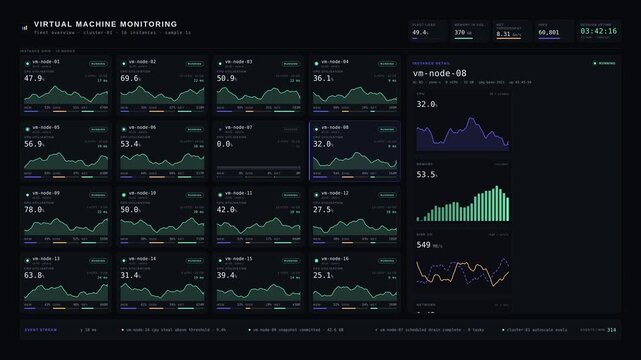Click the status dot on vm-node-13
Screen dimensions: 641x360
(x=27, y=261)
